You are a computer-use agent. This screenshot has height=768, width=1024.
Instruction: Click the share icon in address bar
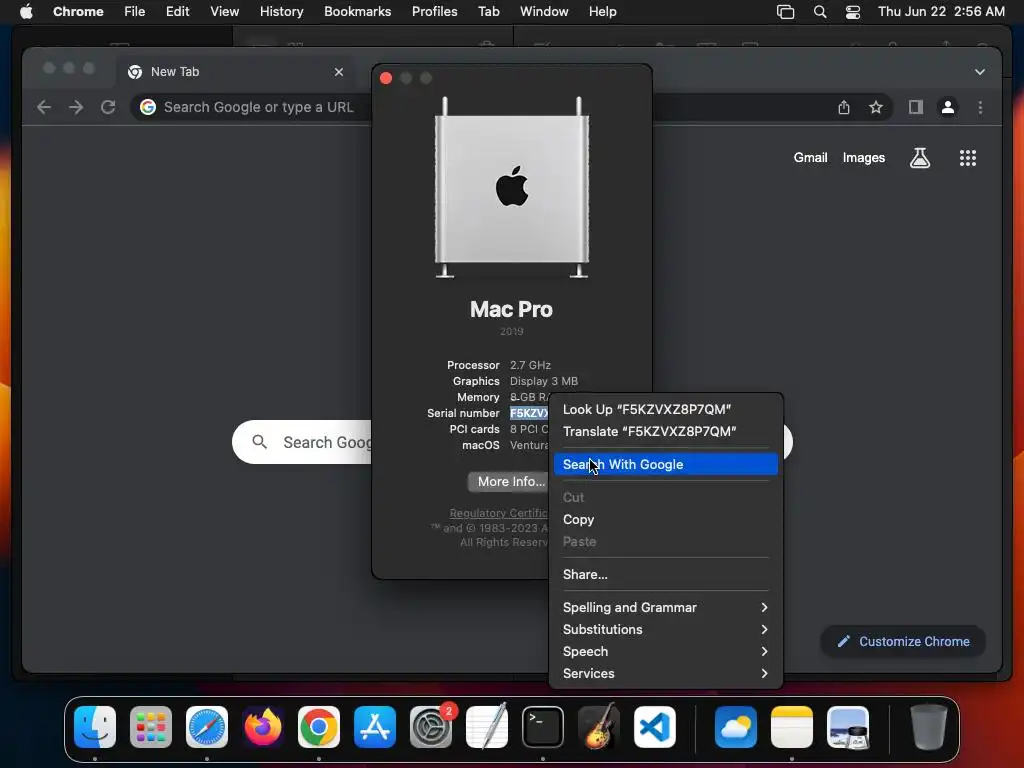coord(844,107)
